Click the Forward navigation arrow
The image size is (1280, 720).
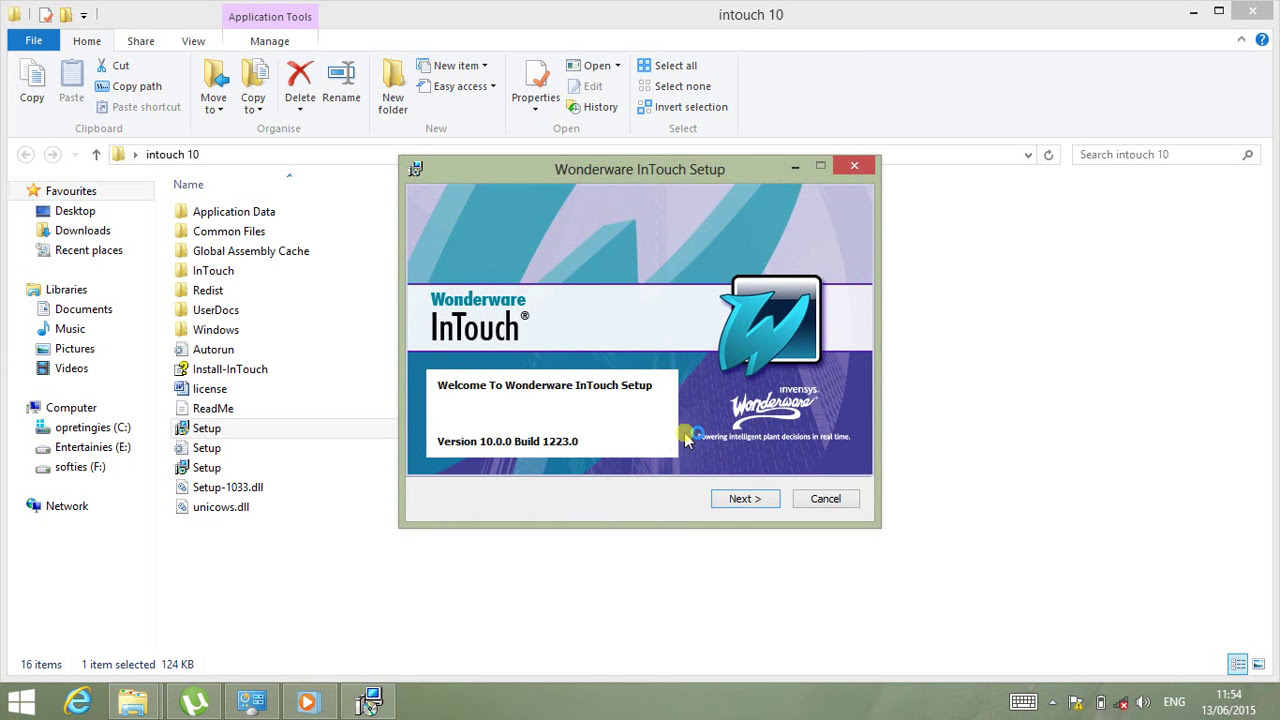point(52,155)
